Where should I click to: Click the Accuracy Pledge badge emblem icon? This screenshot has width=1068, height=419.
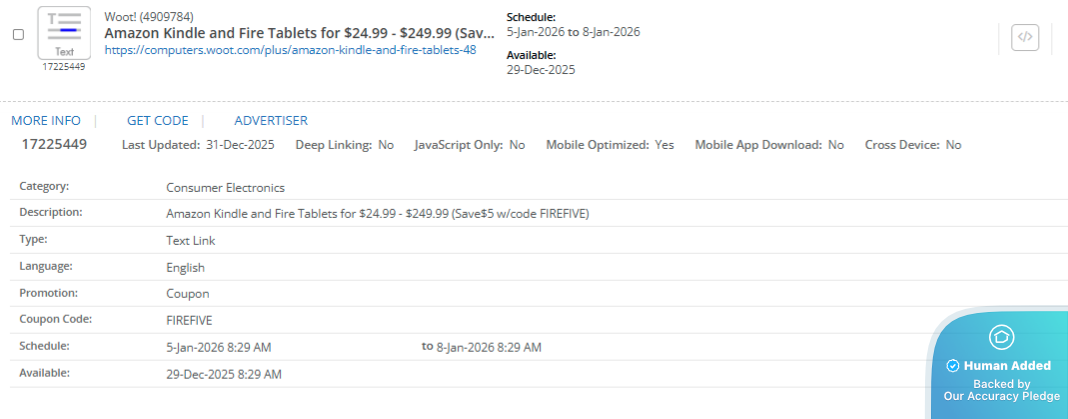click(1001, 336)
